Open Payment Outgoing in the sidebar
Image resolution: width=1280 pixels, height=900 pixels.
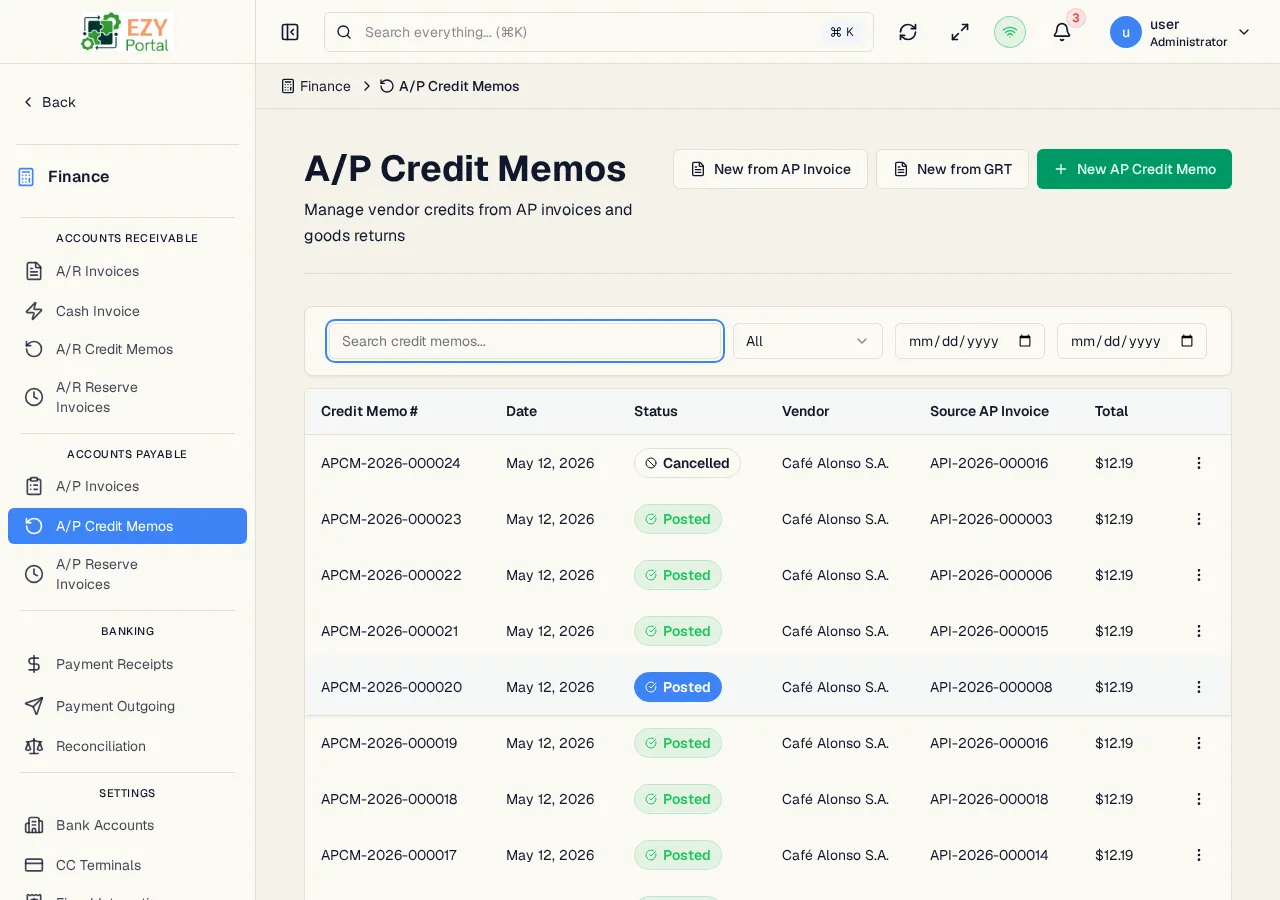pos(127,706)
